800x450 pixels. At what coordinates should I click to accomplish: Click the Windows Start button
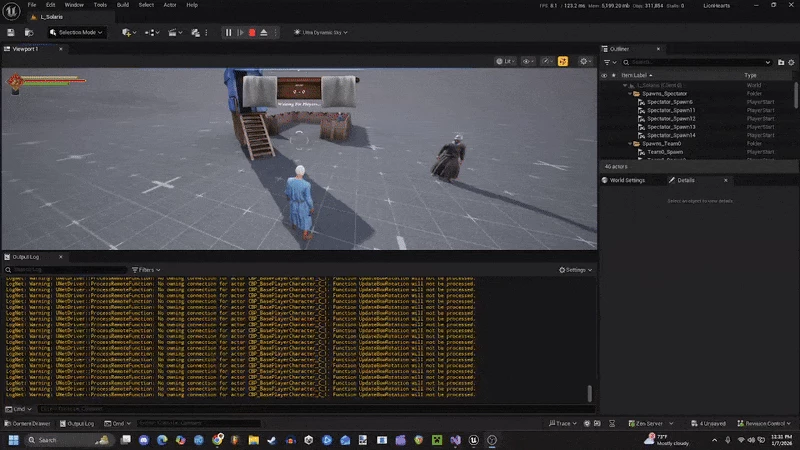coord(14,440)
